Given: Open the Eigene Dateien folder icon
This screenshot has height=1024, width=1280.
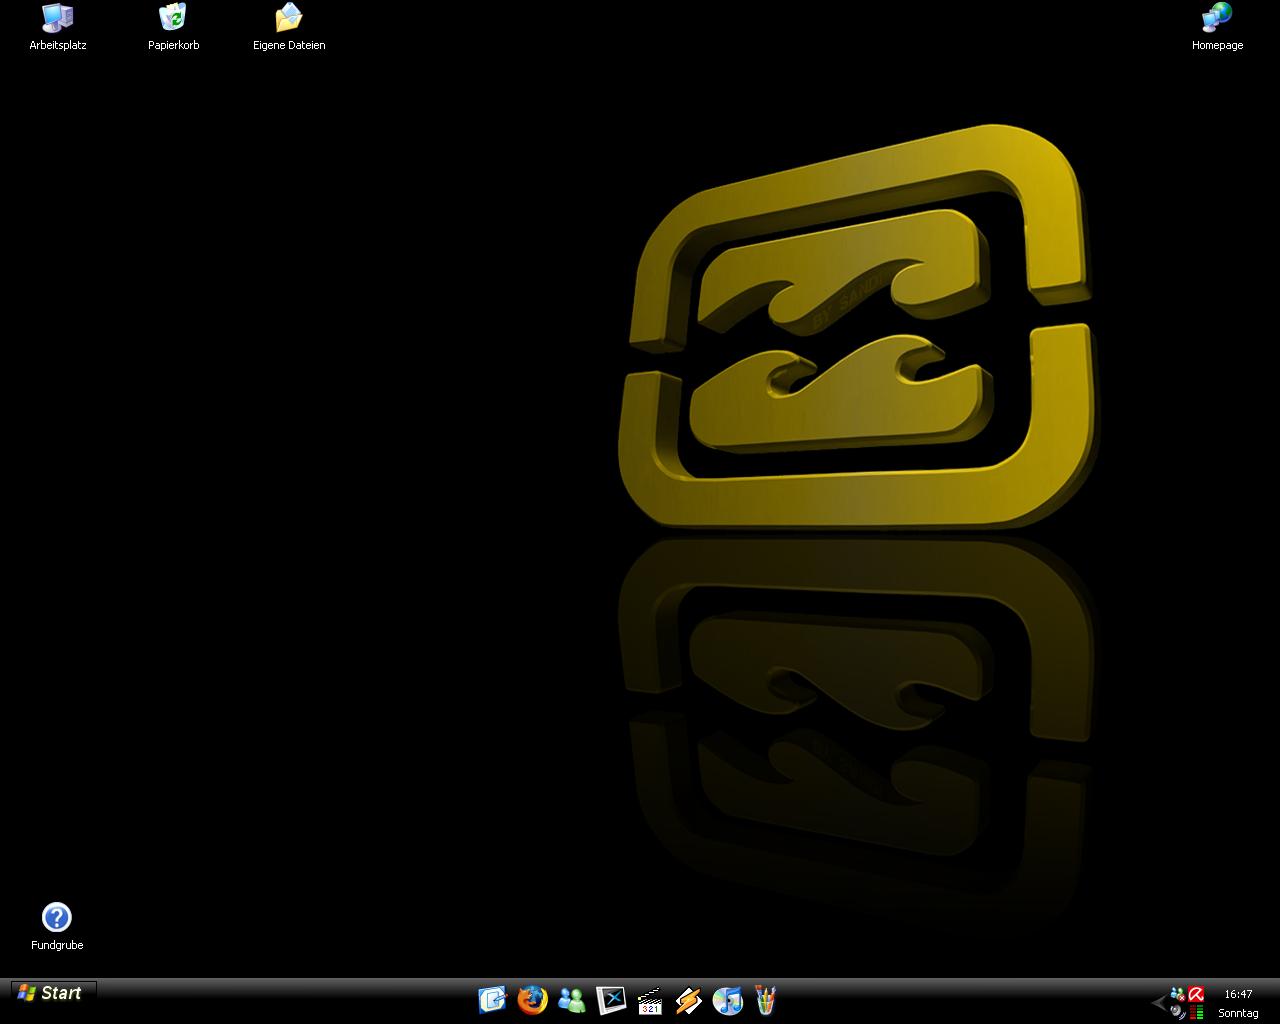Looking at the screenshot, I should click(x=289, y=27).
